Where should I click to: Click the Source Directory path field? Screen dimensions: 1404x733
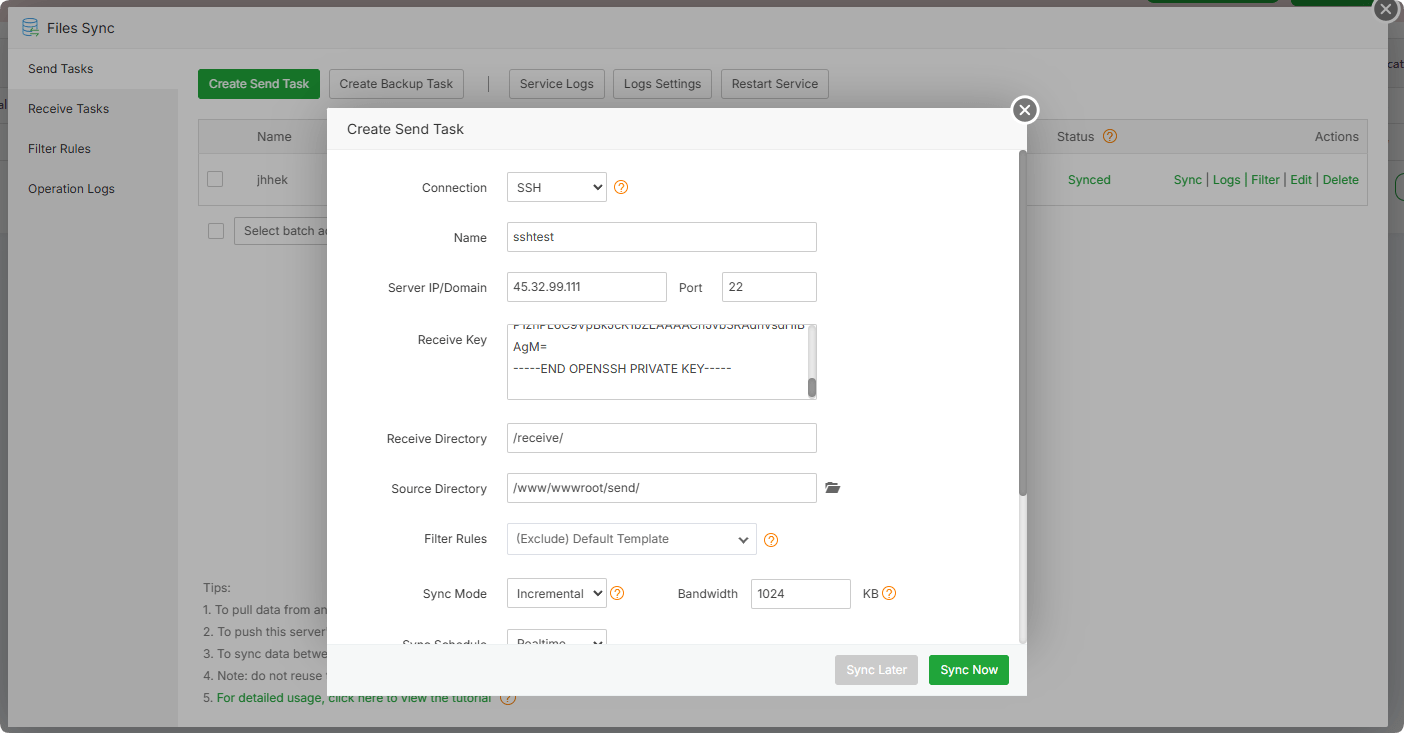662,488
